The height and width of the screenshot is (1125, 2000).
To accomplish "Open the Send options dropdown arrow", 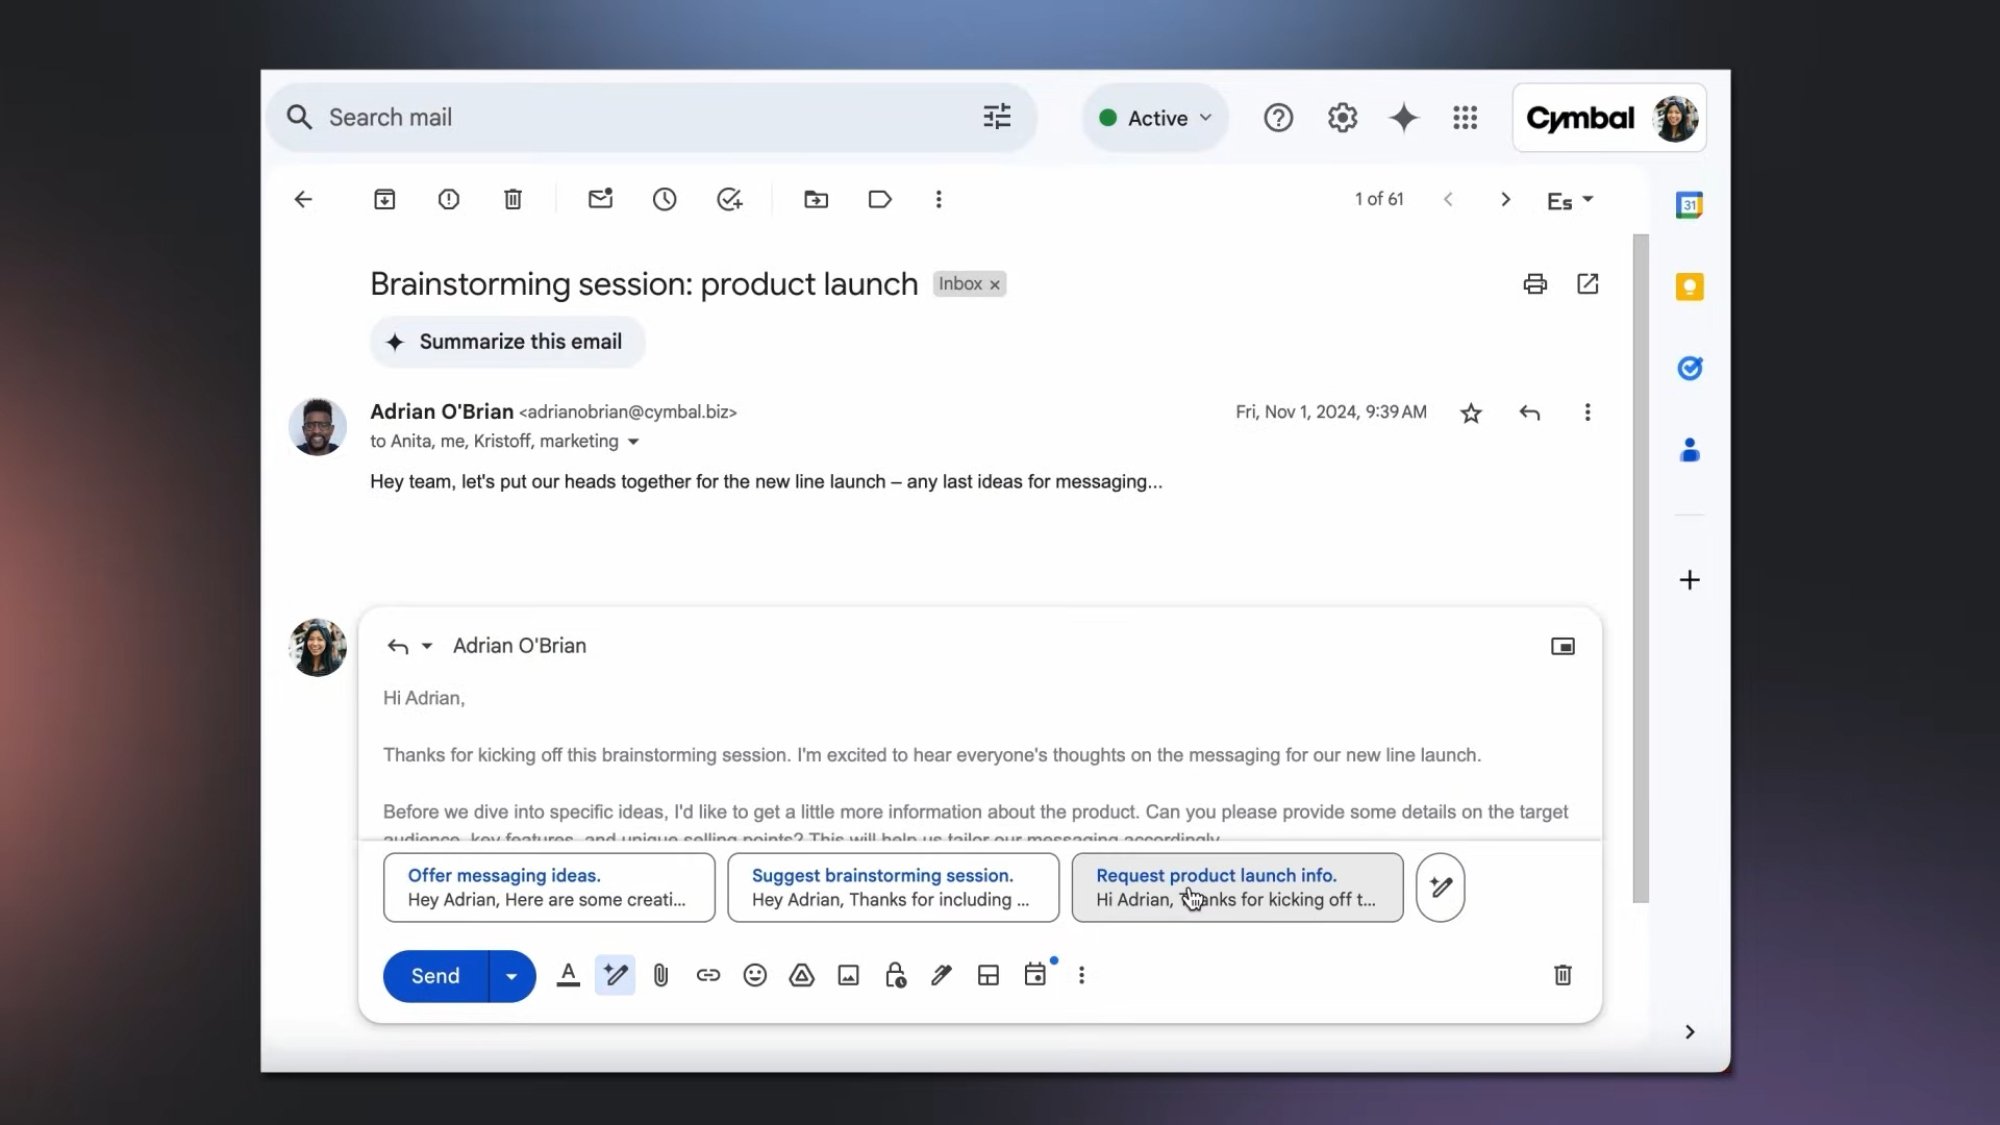I will click(510, 975).
